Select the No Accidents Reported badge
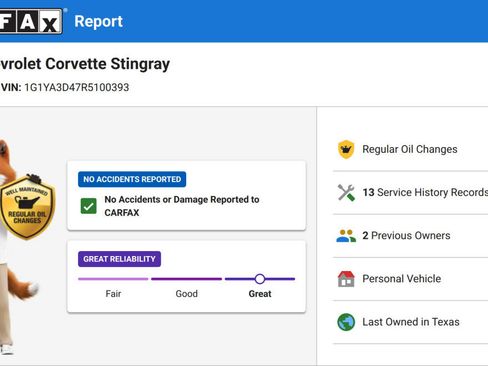 pyautogui.click(x=132, y=179)
